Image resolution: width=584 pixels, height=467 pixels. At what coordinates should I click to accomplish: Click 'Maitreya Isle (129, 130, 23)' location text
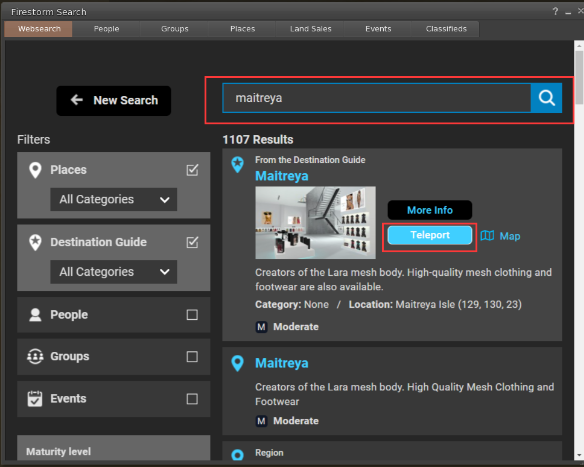[458, 305]
